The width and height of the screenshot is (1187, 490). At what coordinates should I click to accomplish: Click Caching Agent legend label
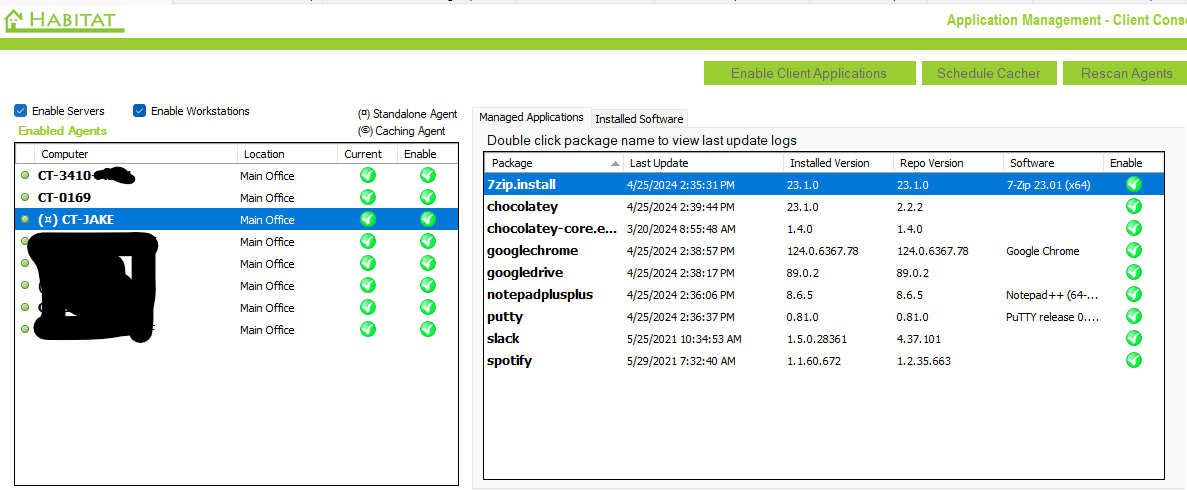pyautogui.click(x=401, y=130)
